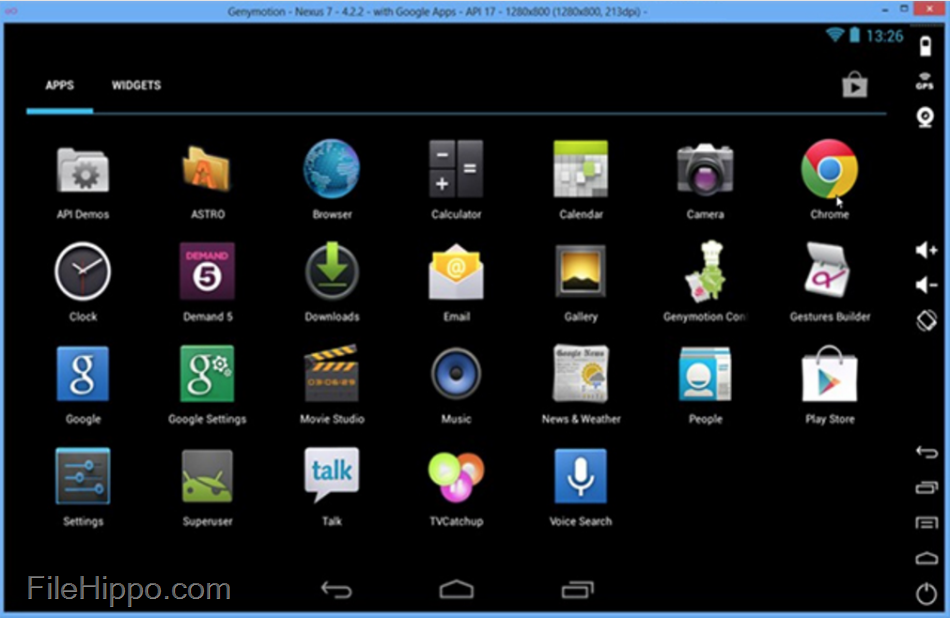Image resolution: width=950 pixels, height=618 pixels.
Task: Minimize the Genymotion window
Action: point(885,10)
